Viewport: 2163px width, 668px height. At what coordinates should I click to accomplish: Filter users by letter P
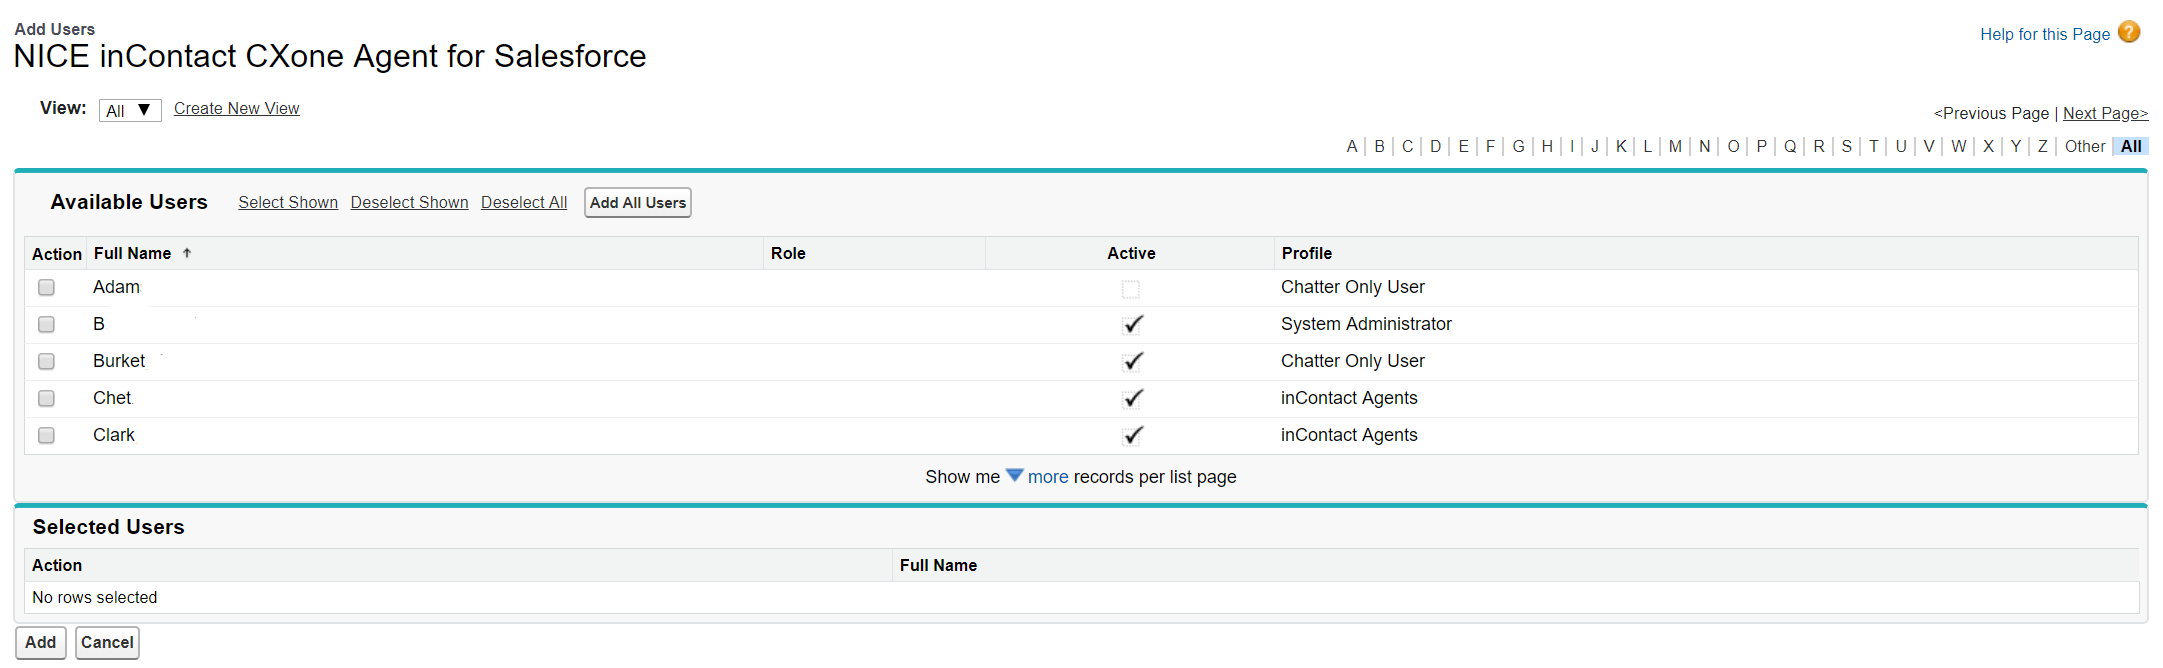click(x=1762, y=146)
